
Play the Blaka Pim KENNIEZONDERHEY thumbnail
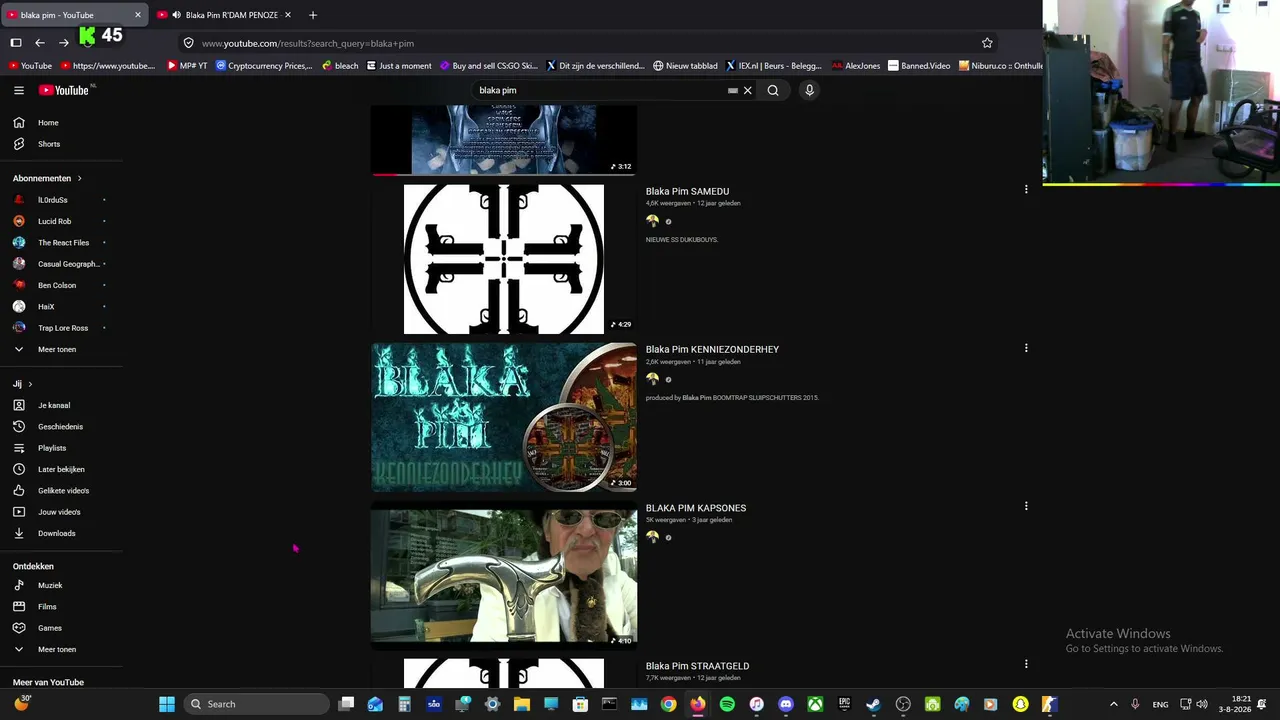[x=504, y=417]
